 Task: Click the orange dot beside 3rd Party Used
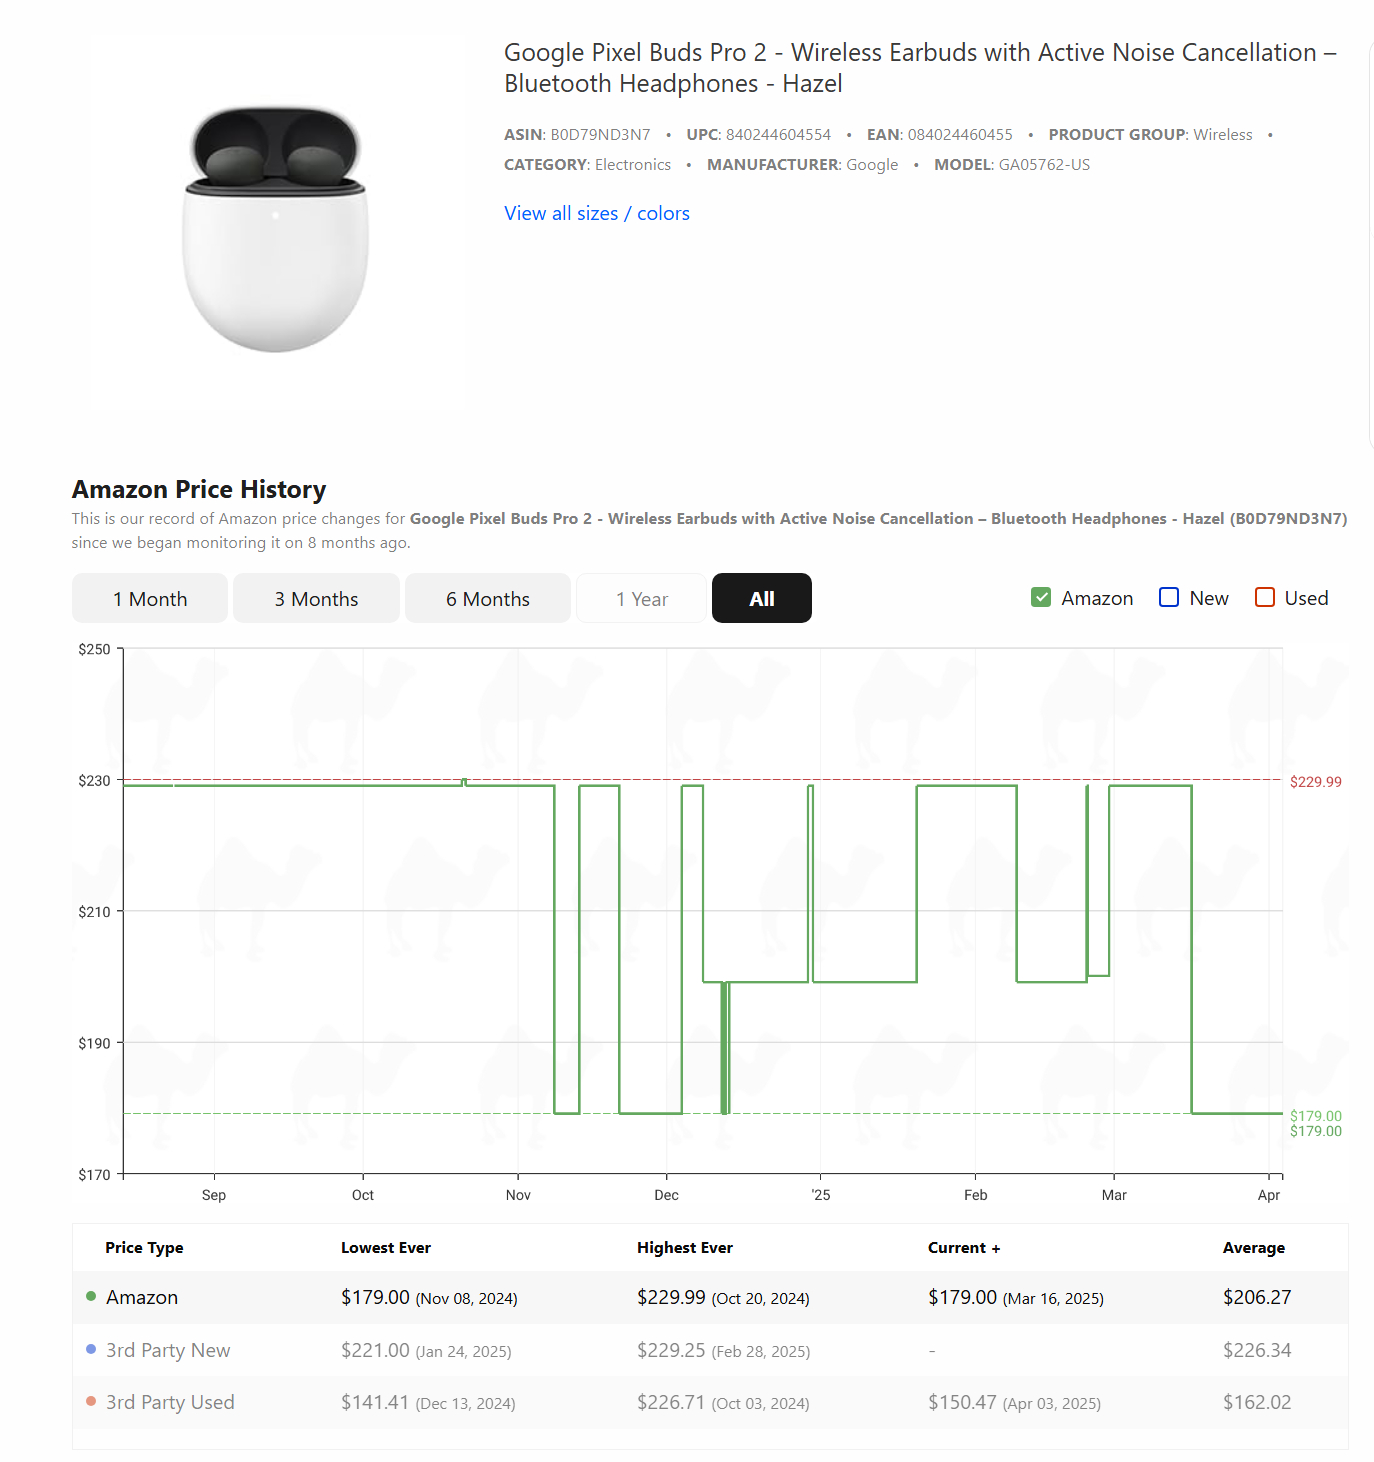coord(91,1402)
